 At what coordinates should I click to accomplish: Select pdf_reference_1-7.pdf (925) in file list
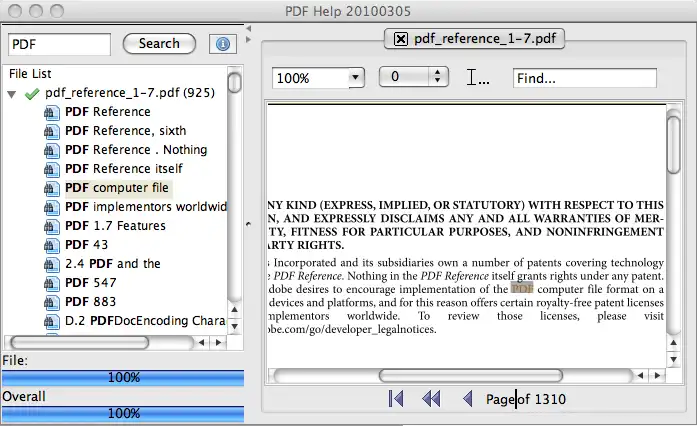(130, 92)
